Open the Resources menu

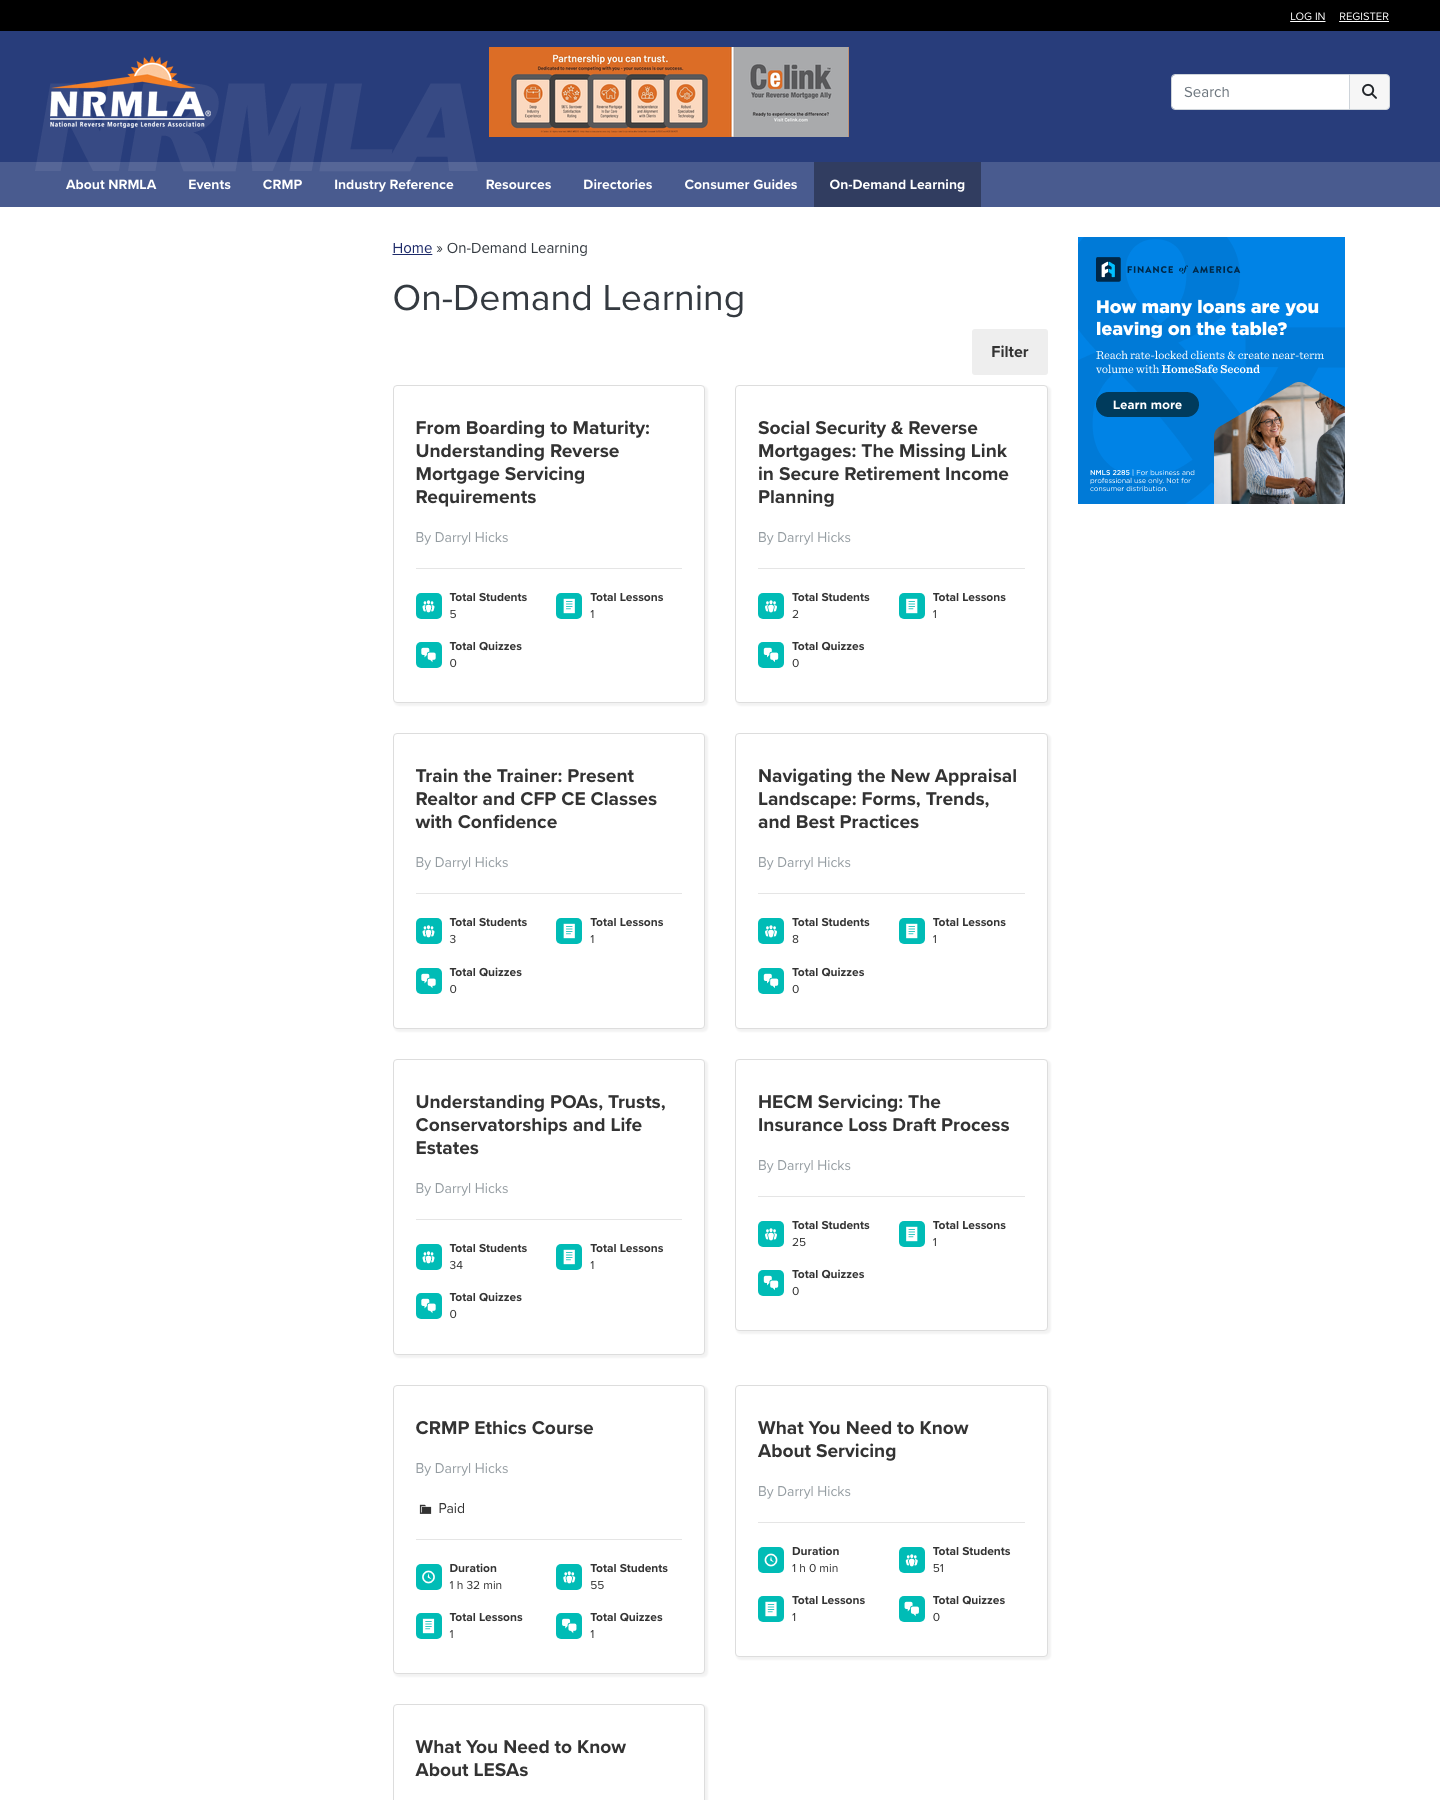tap(518, 185)
